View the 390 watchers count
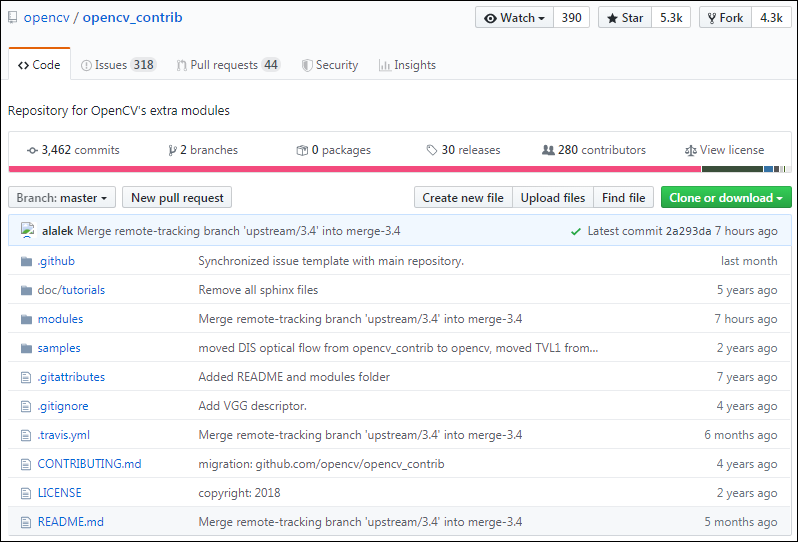Image resolution: width=798 pixels, height=542 pixels. pos(572,18)
